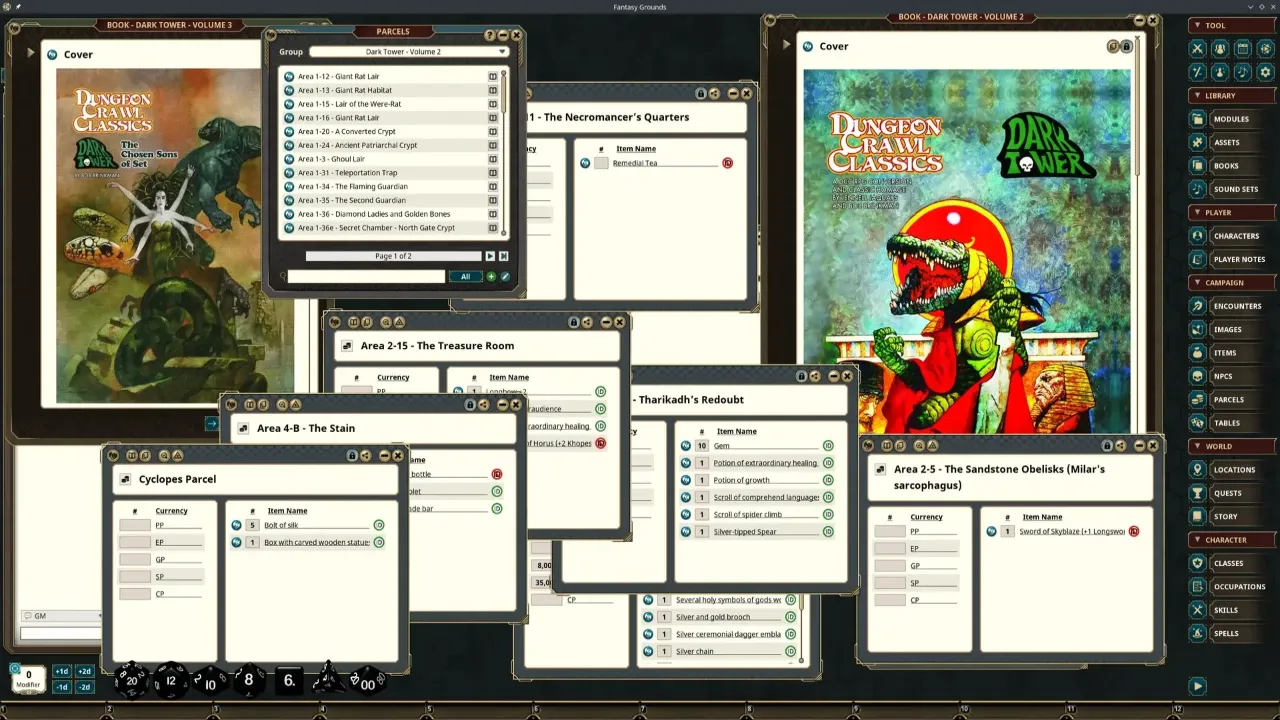Toggle lock on Area 2-15 Treasure Room
The image size is (1280, 720).
[x=574, y=322]
